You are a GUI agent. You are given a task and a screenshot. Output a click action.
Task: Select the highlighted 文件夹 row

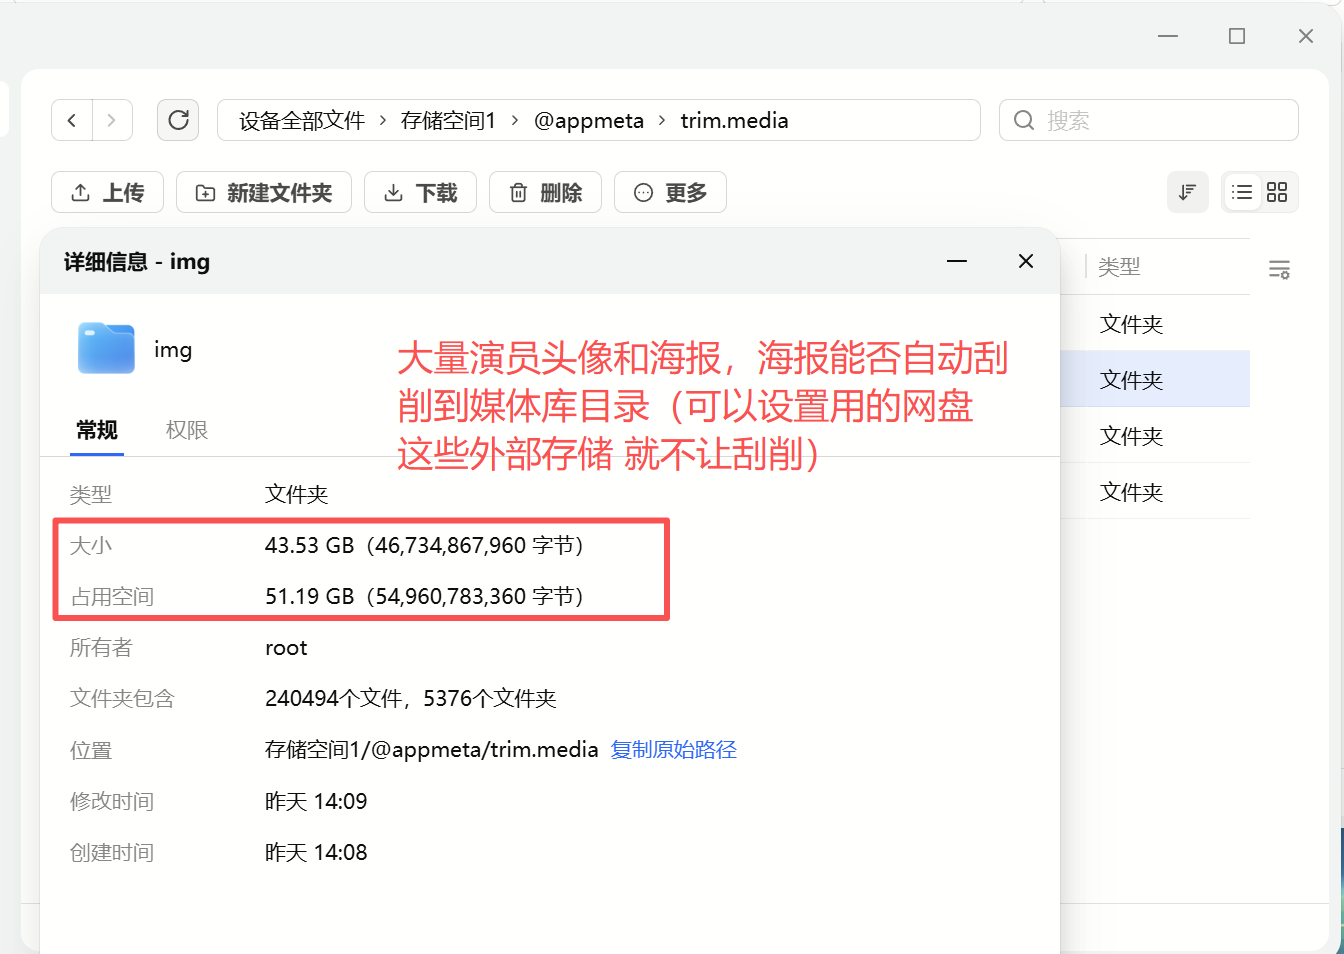[1154, 379]
